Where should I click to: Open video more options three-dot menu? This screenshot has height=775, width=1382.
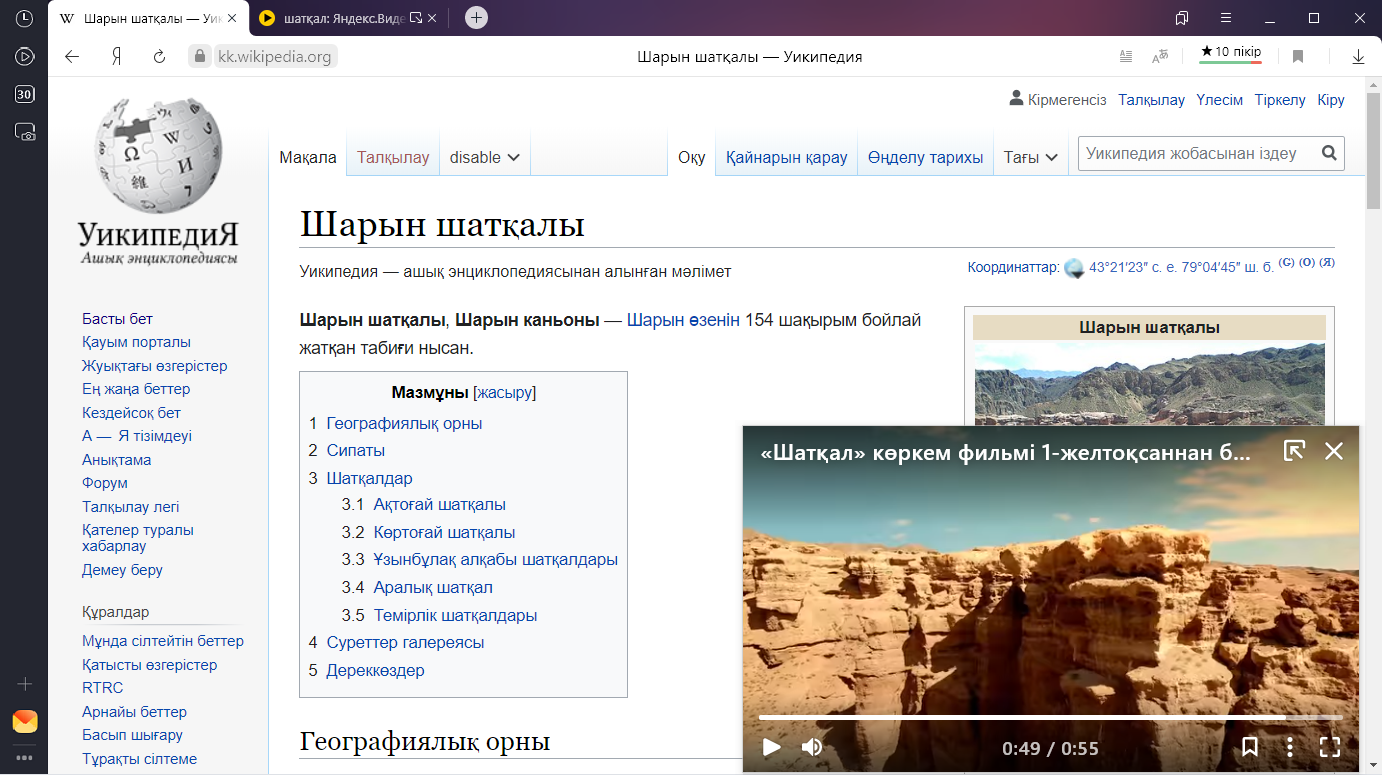click(1290, 747)
